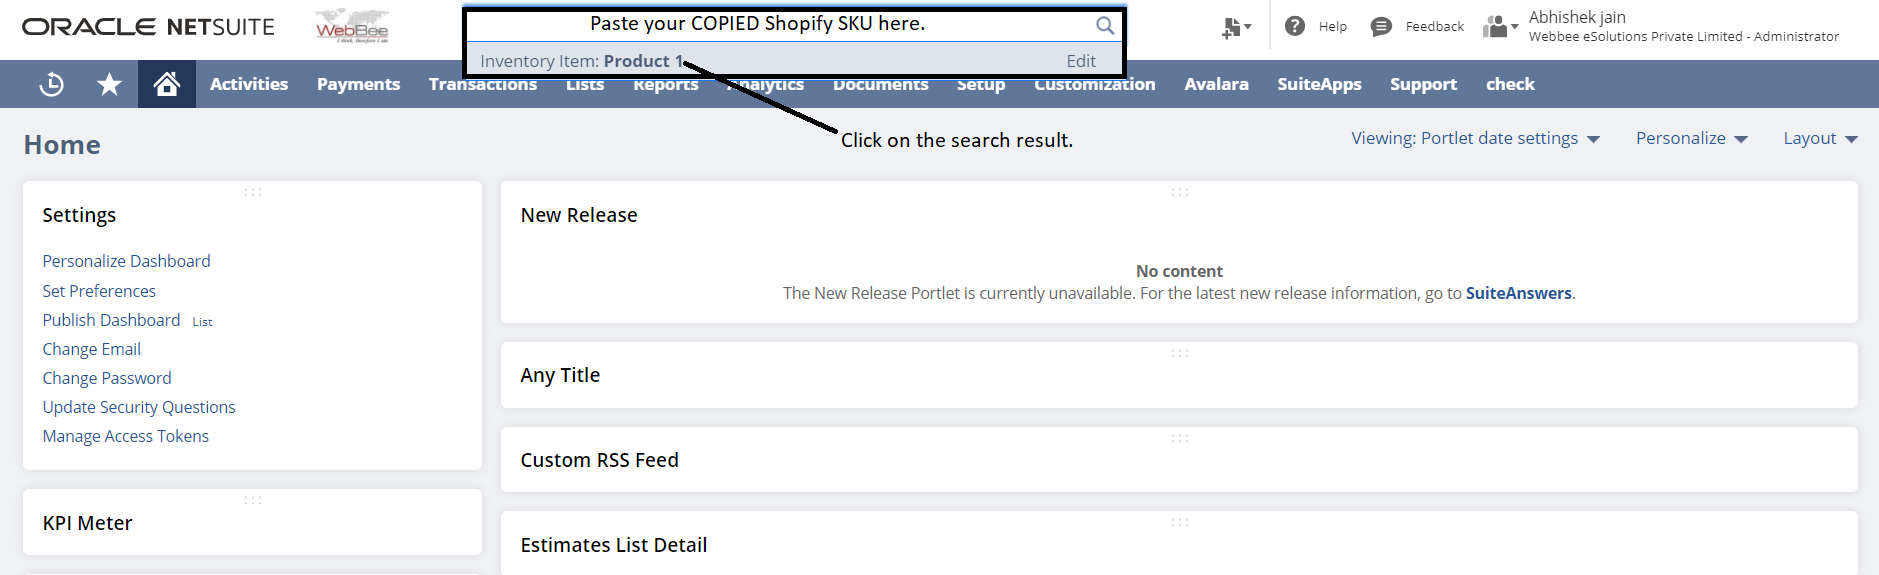Open the Personalize dropdown
This screenshot has width=1879, height=575.
pos(1691,138)
